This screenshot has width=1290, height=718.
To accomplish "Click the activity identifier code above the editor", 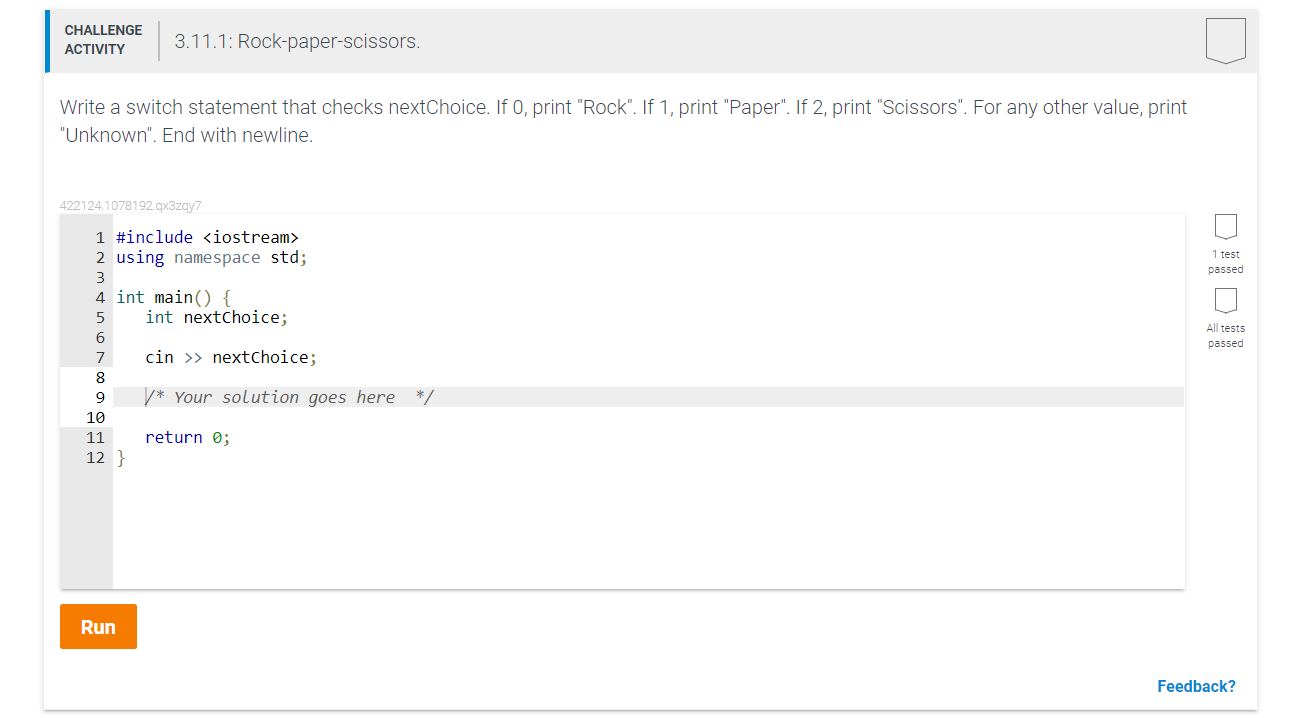I will pyautogui.click(x=131, y=204).
